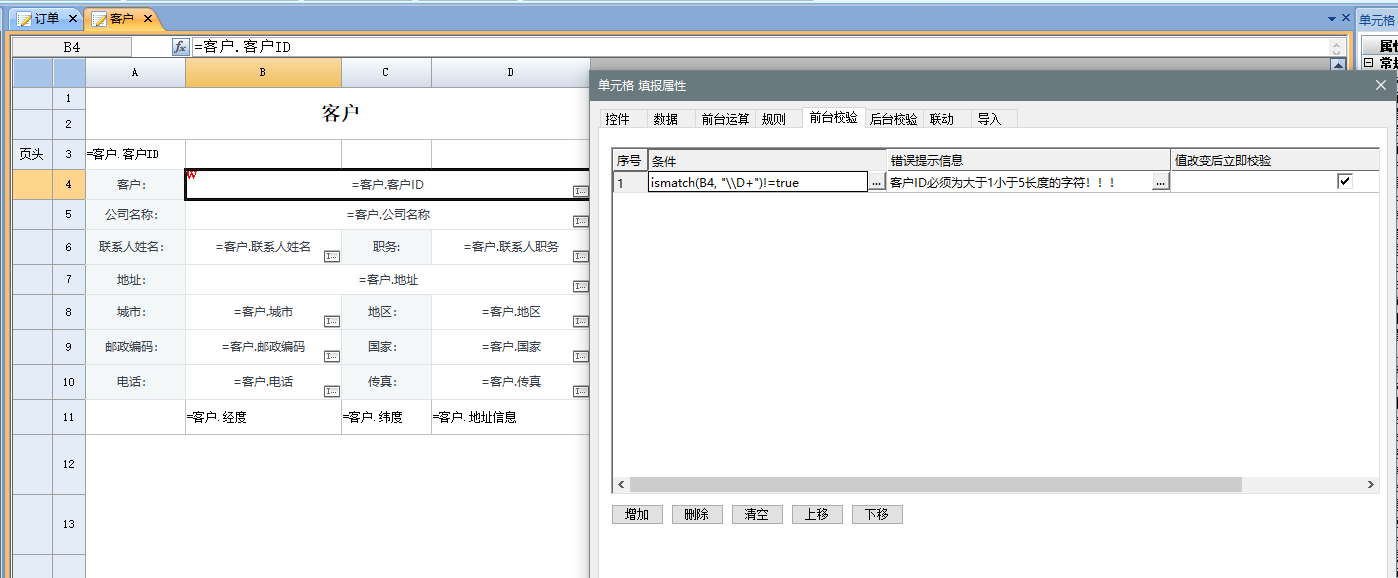Switch to the 控件 tab
This screenshot has height=578, width=1398.
[618, 119]
